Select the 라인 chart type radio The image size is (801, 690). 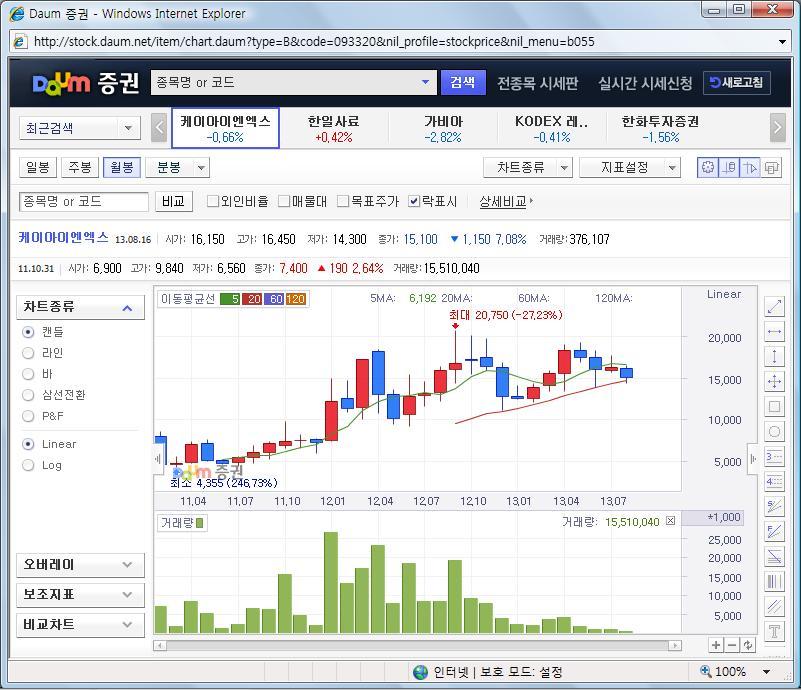point(29,353)
